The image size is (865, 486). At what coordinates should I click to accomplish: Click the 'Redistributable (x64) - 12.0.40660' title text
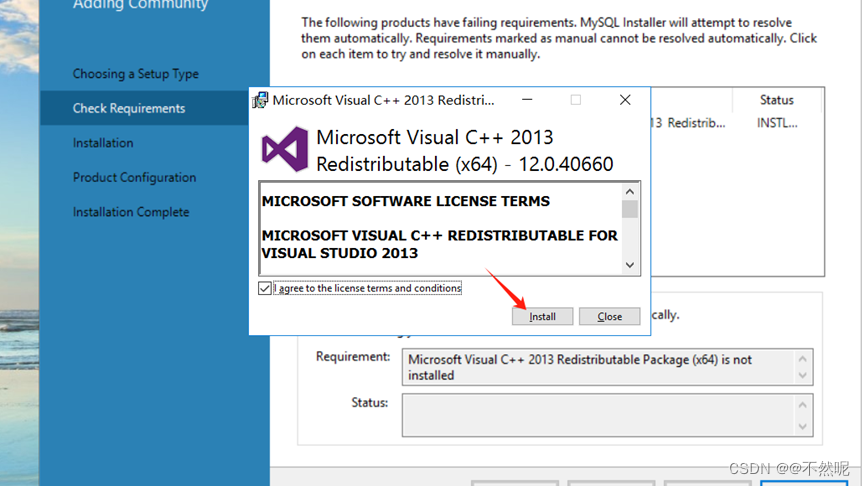[x=464, y=164]
